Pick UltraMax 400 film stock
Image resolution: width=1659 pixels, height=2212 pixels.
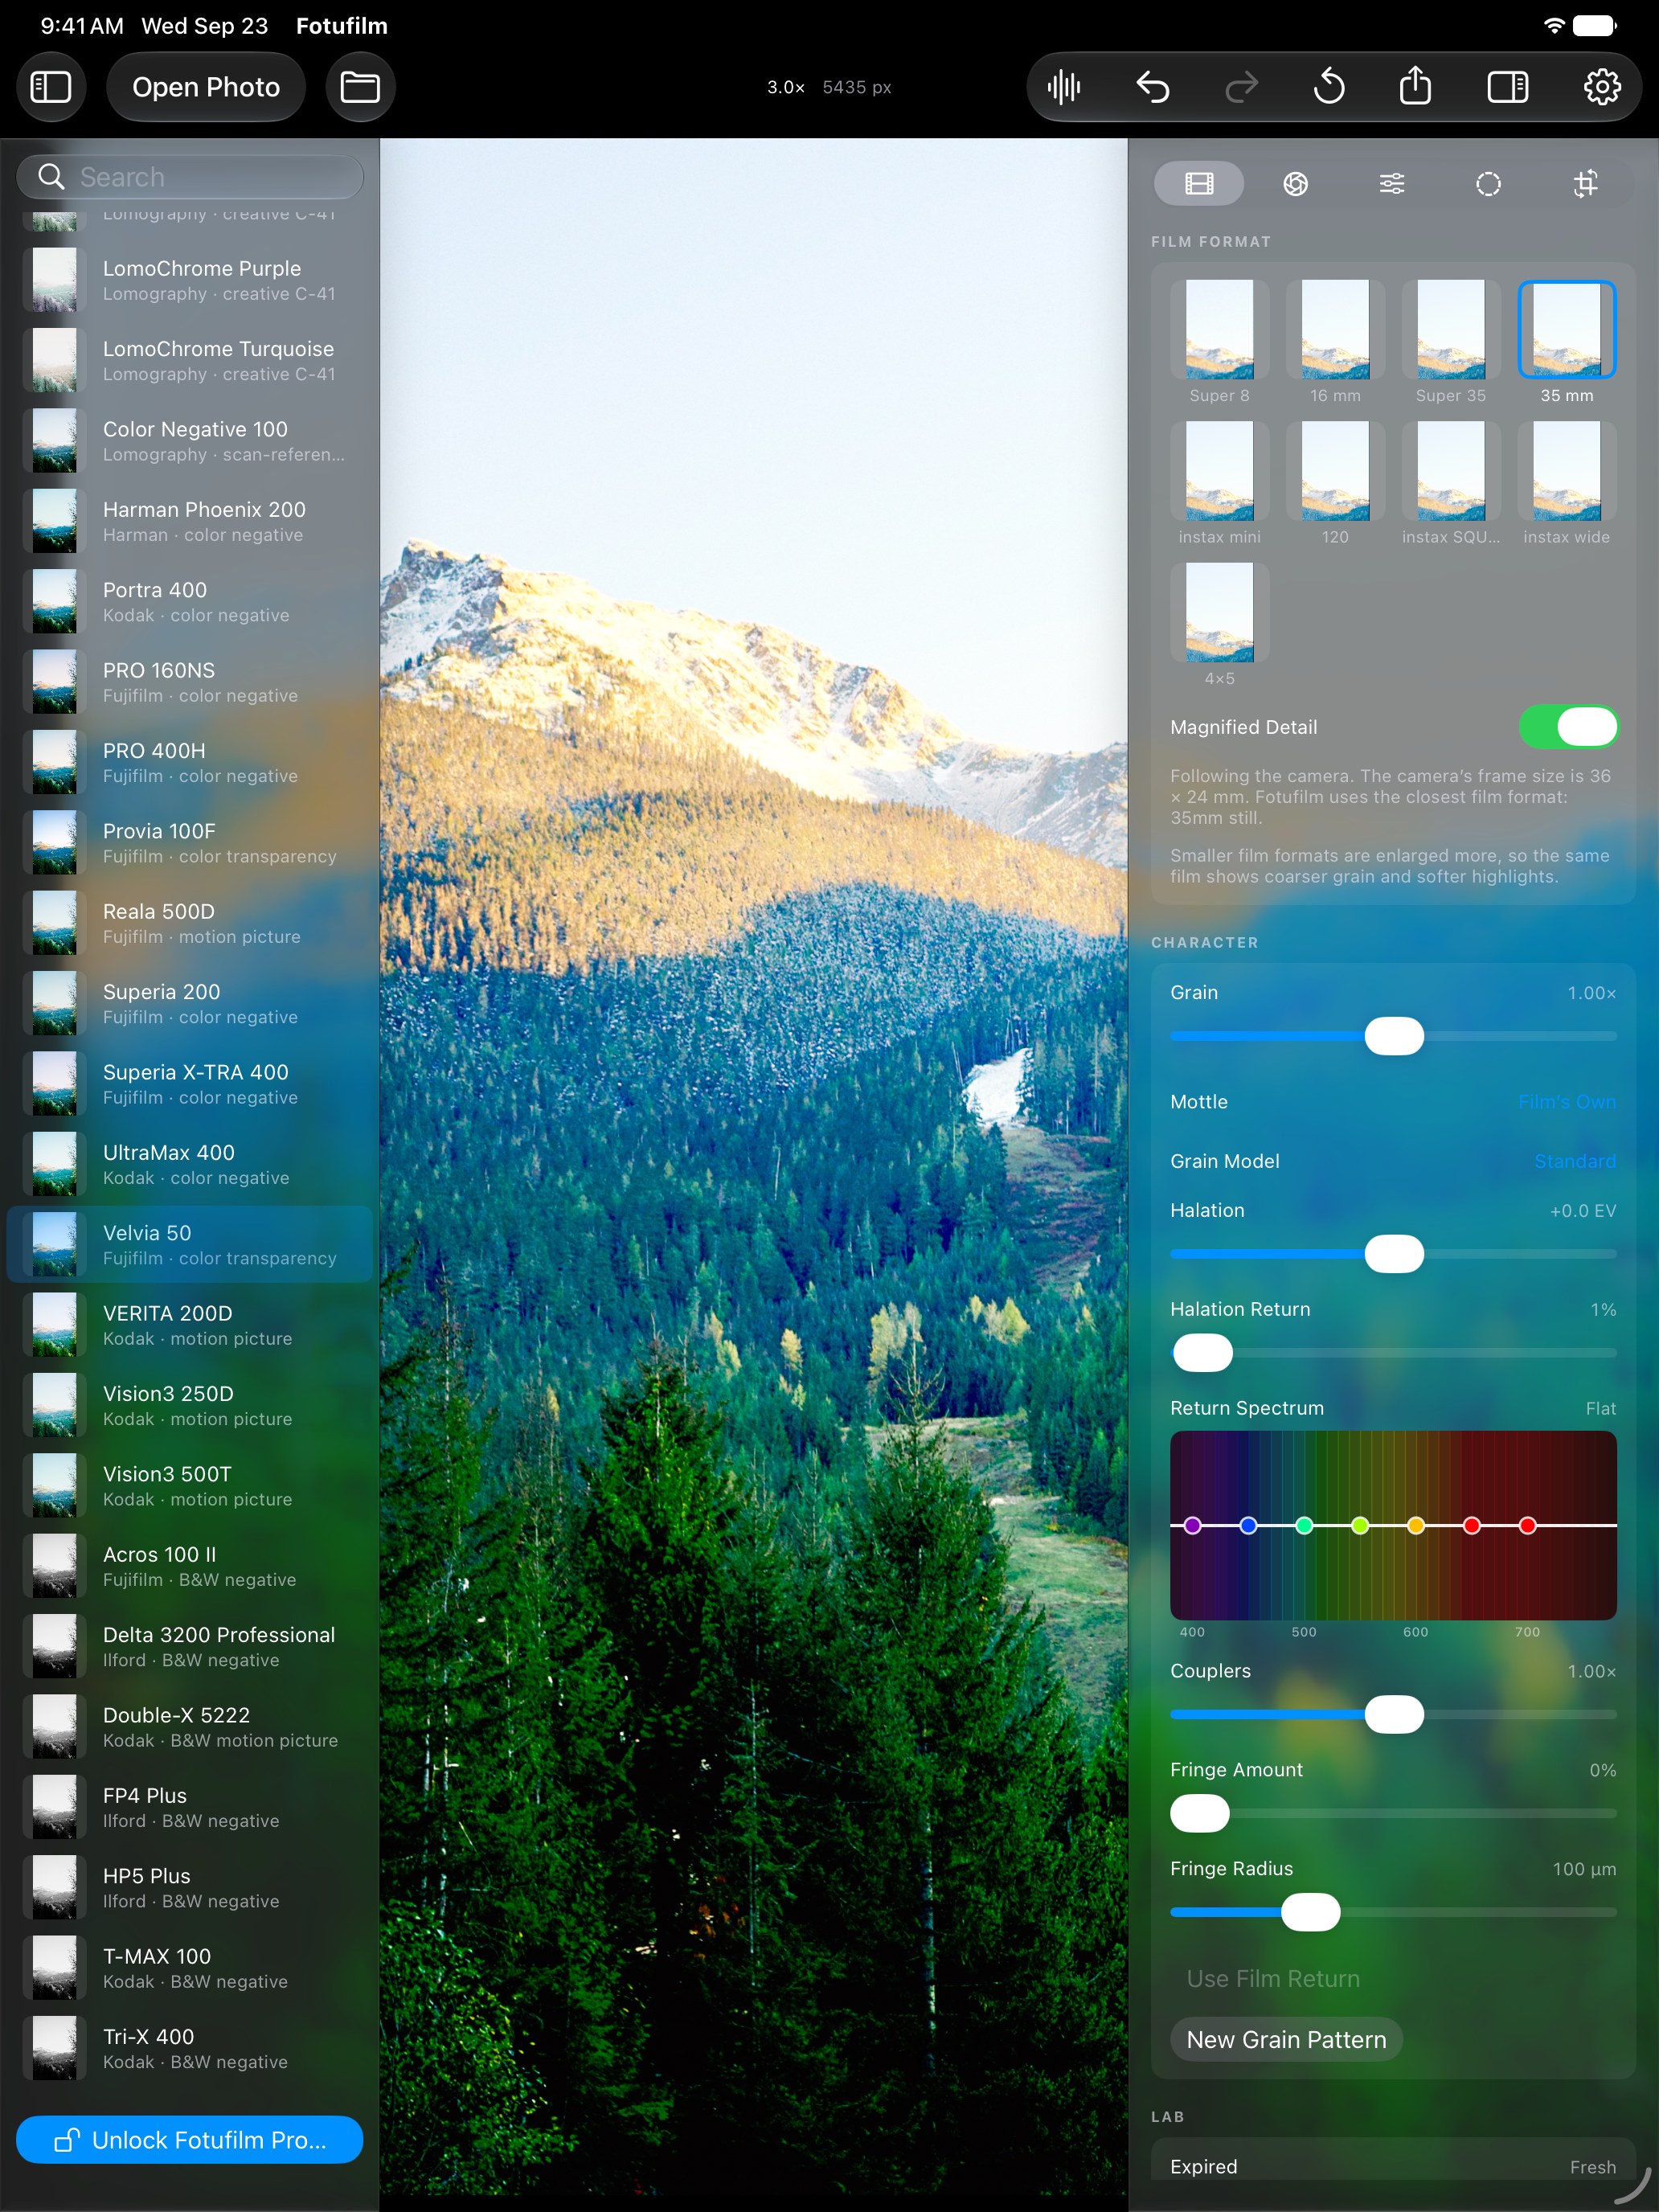pyautogui.click(x=189, y=1164)
